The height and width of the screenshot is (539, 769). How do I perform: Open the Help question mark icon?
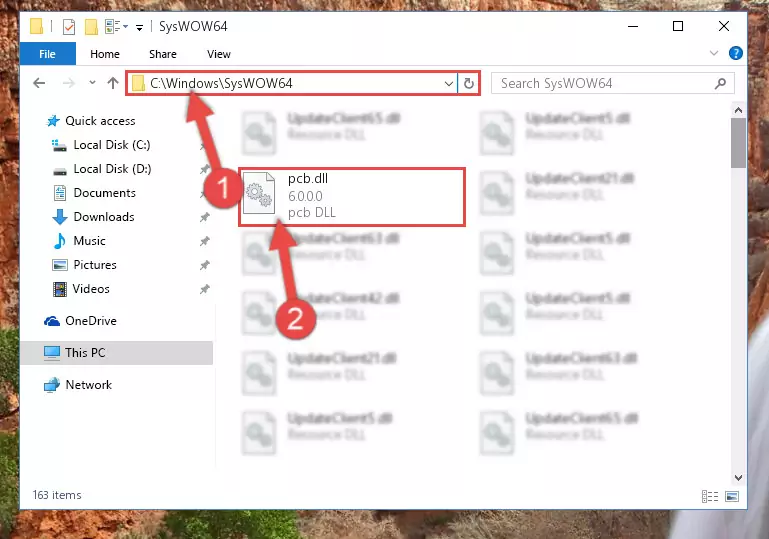pyautogui.click(x=735, y=53)
